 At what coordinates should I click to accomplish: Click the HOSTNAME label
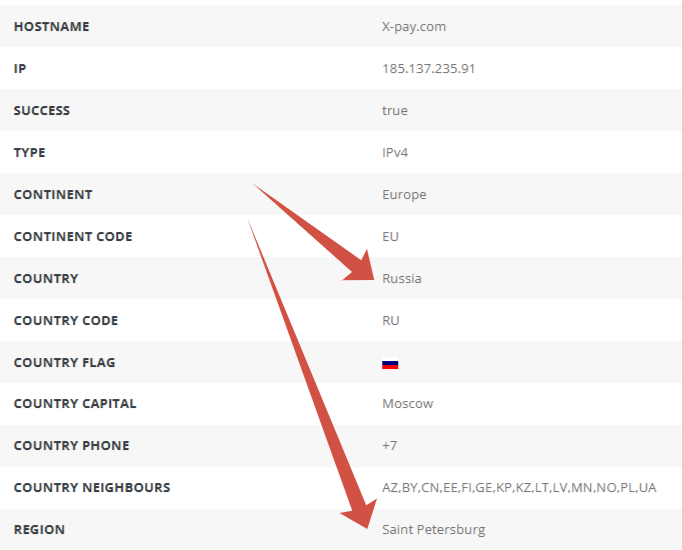(51, 27)
